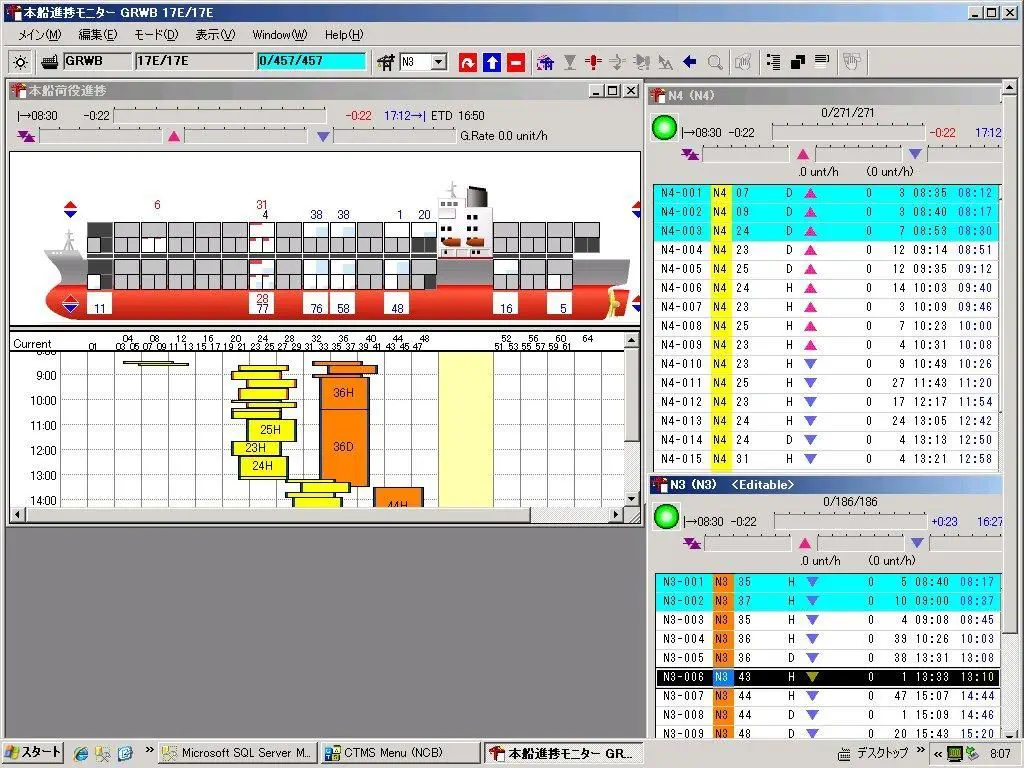Click the blue up-arrow toolbar icon
Viewport: 1024px width, 768px height.
[x=491, y=63]
